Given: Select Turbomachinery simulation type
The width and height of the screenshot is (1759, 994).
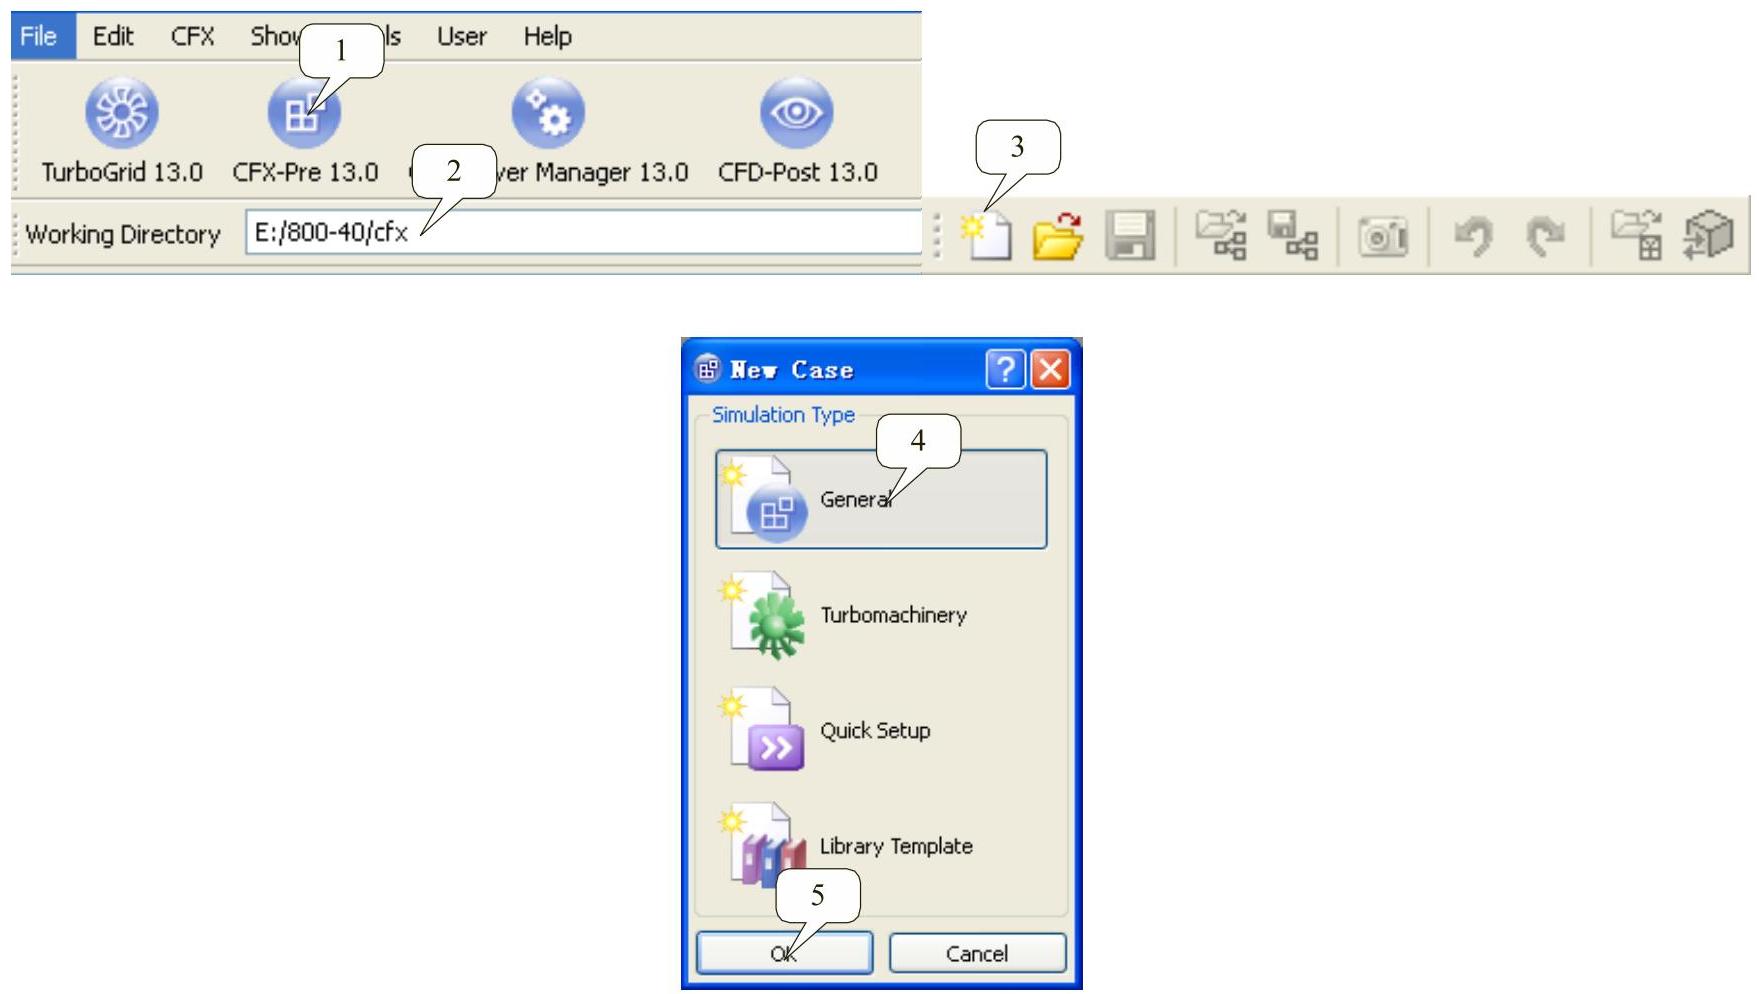Looking at the screenshot, I should pos(881,615).
